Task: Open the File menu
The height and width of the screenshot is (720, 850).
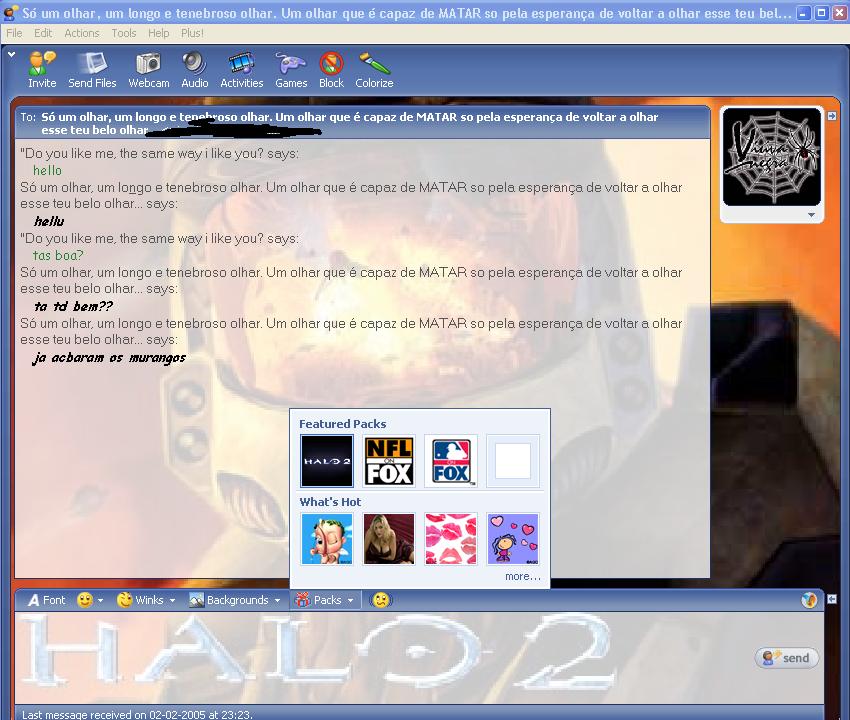Action: coord(14,33)
